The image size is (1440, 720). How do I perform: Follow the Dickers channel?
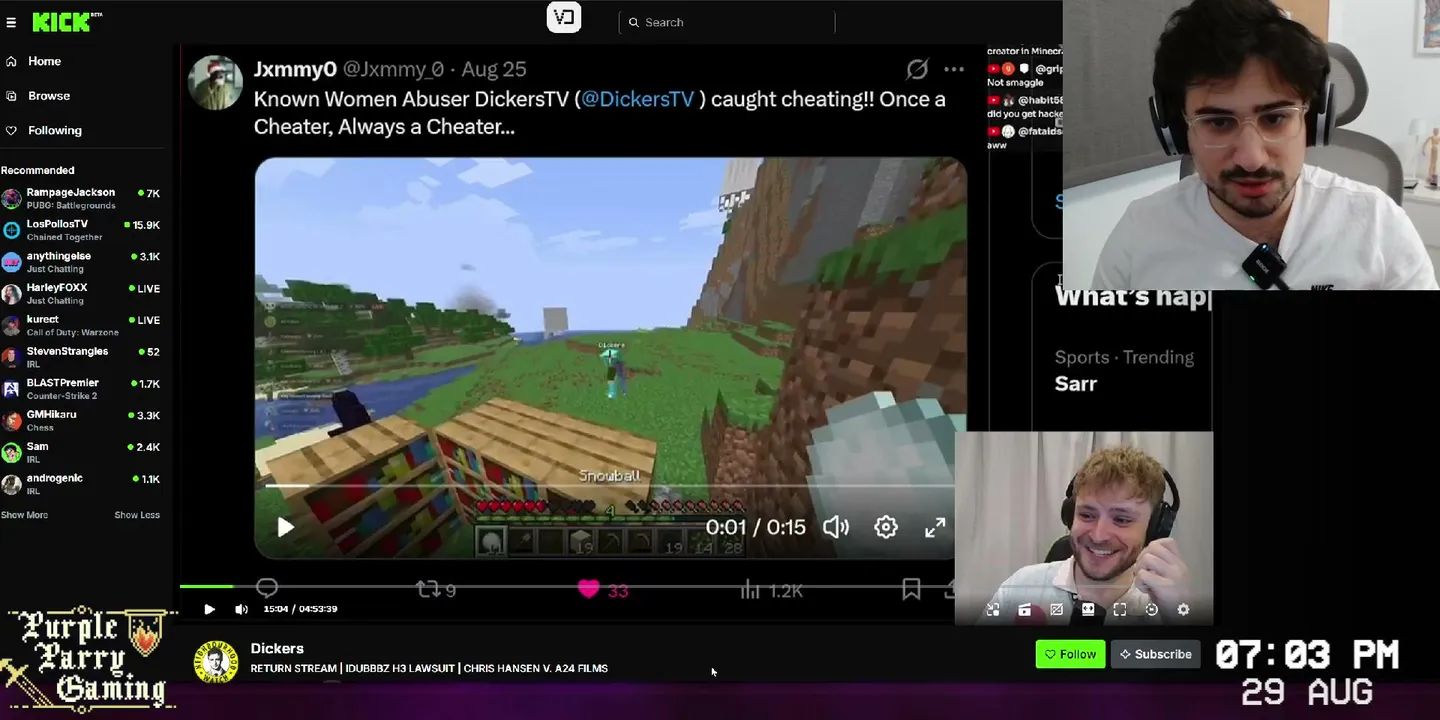coord(1070,654)
